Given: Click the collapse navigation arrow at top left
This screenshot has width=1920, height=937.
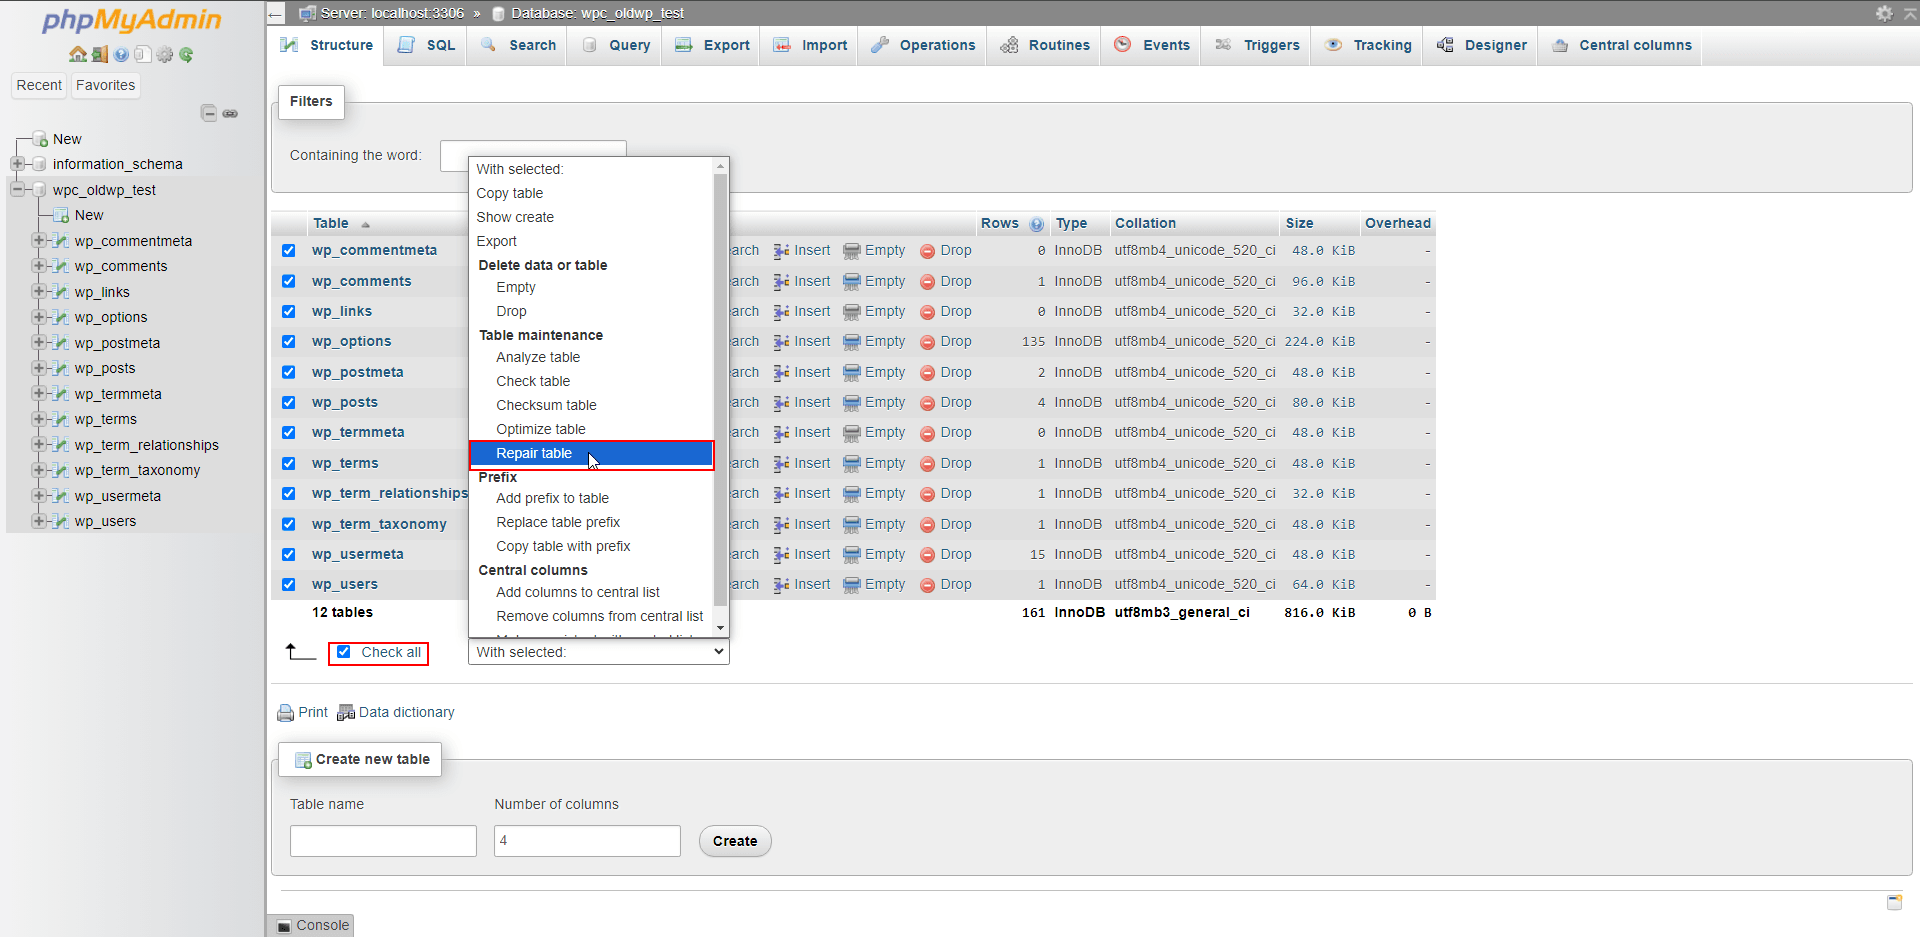Looking at the screenshot, I should [276, 13].
